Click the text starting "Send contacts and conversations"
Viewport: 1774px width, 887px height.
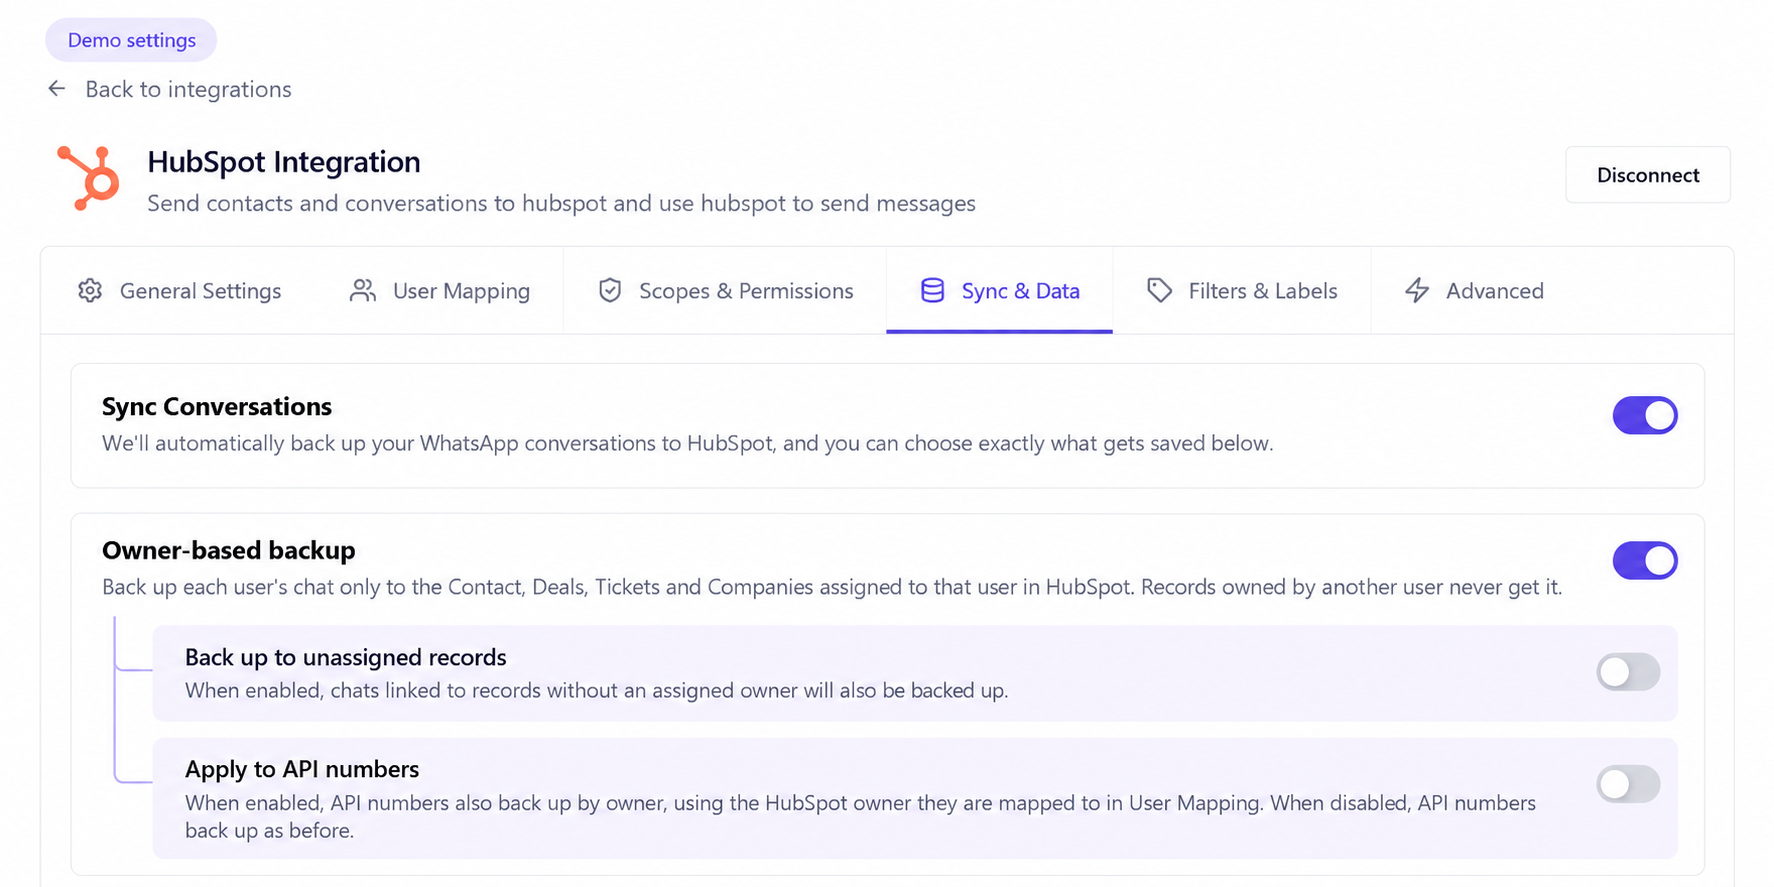point(561,203)
